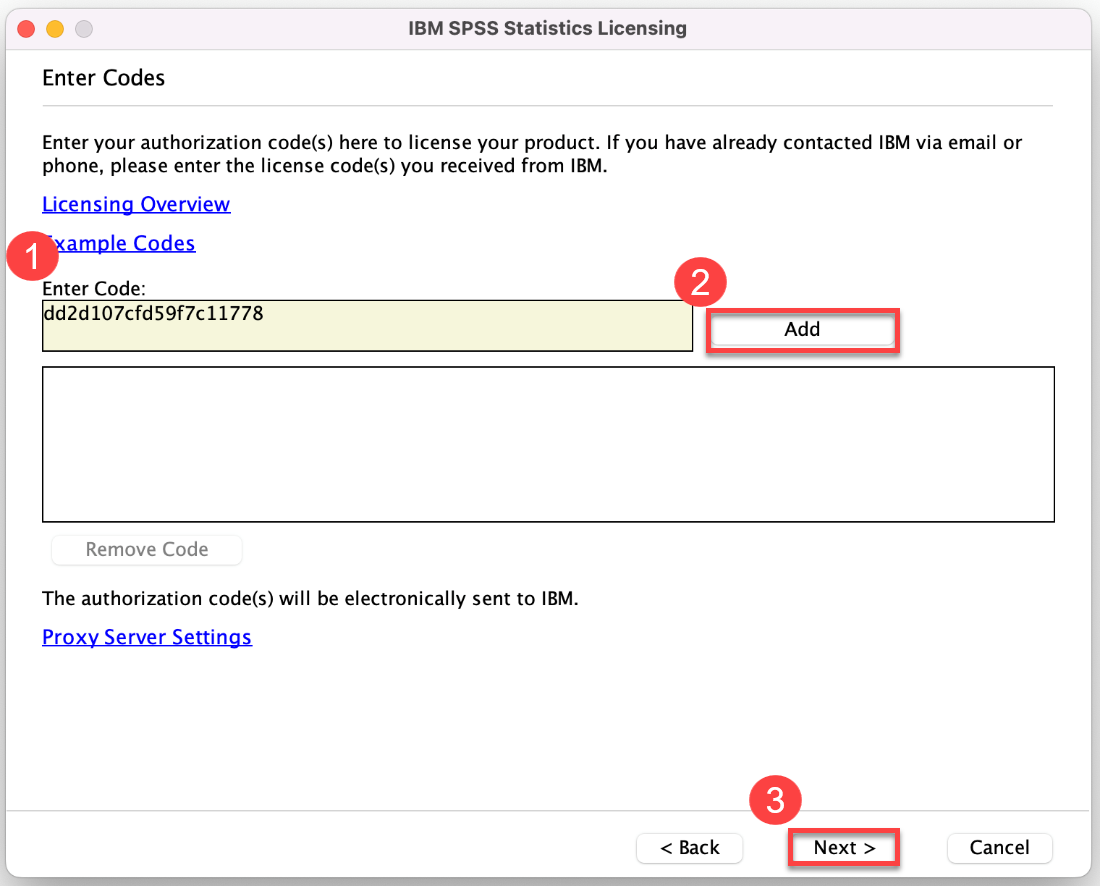Close the licensing window with red button
This screenshot has width=1100, height=886.
click(27, 29)
